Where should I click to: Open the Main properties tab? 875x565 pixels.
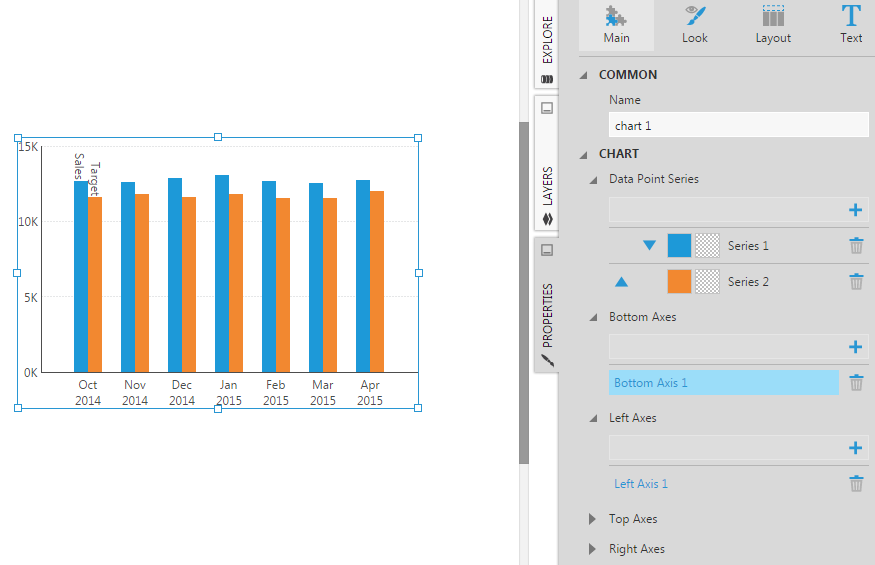click(x=616, y=25)
